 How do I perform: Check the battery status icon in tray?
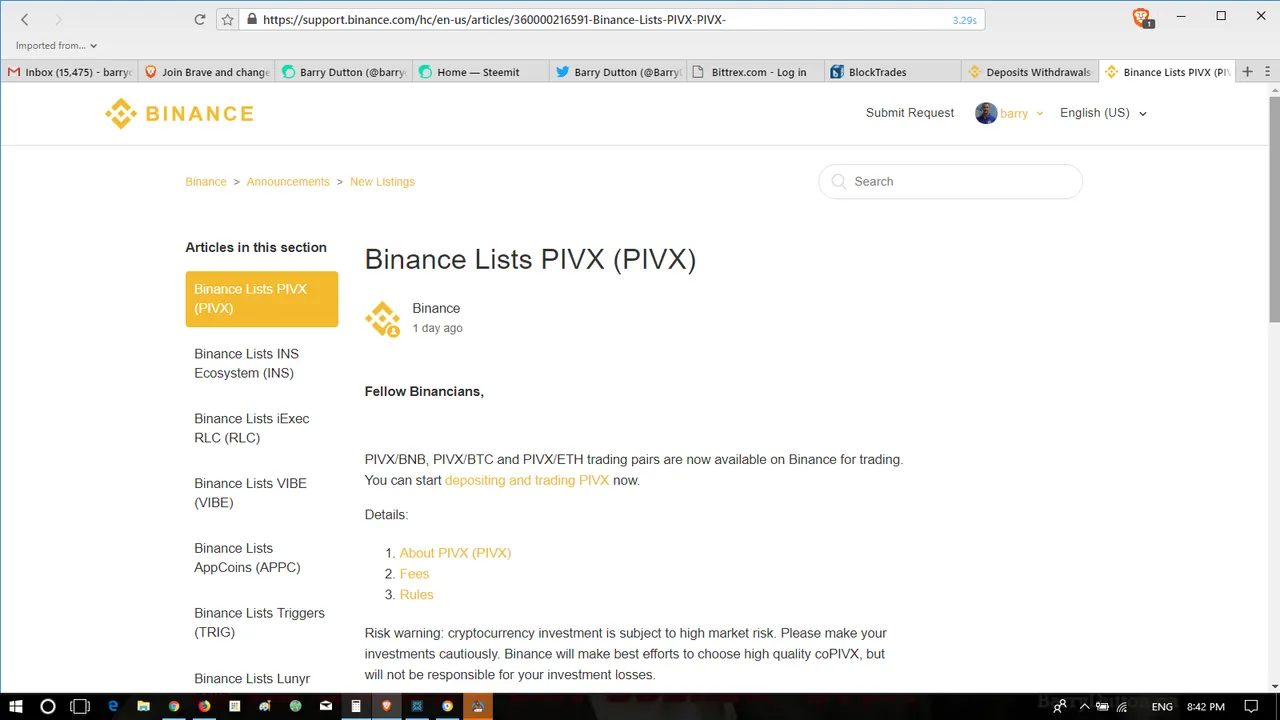click(x=1102, y=707)
